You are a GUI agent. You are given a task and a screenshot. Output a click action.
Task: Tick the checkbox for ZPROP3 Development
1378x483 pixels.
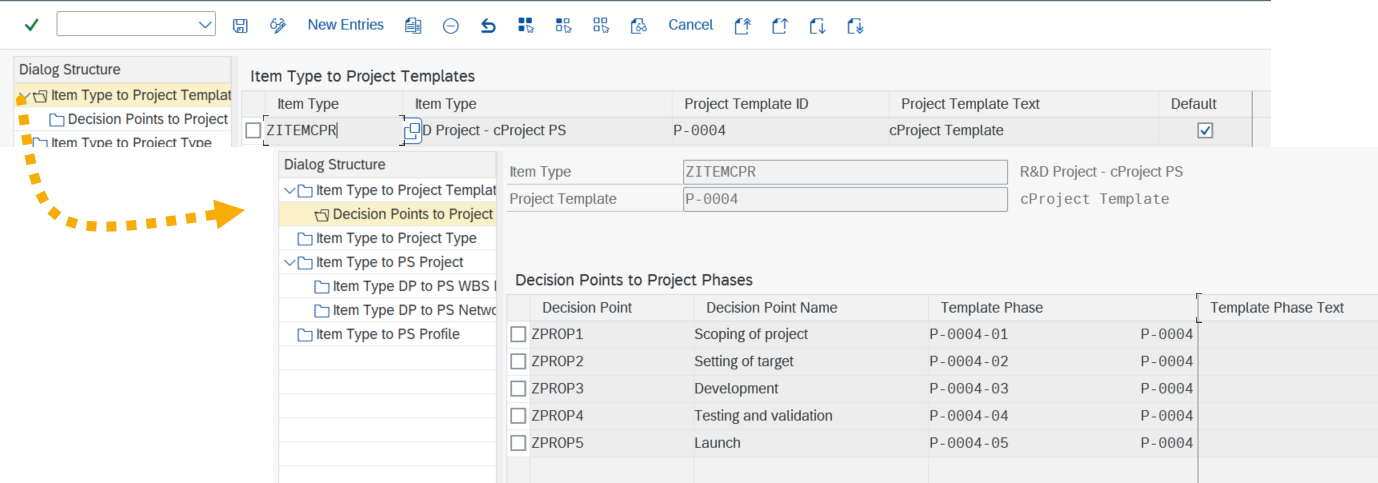518,388
